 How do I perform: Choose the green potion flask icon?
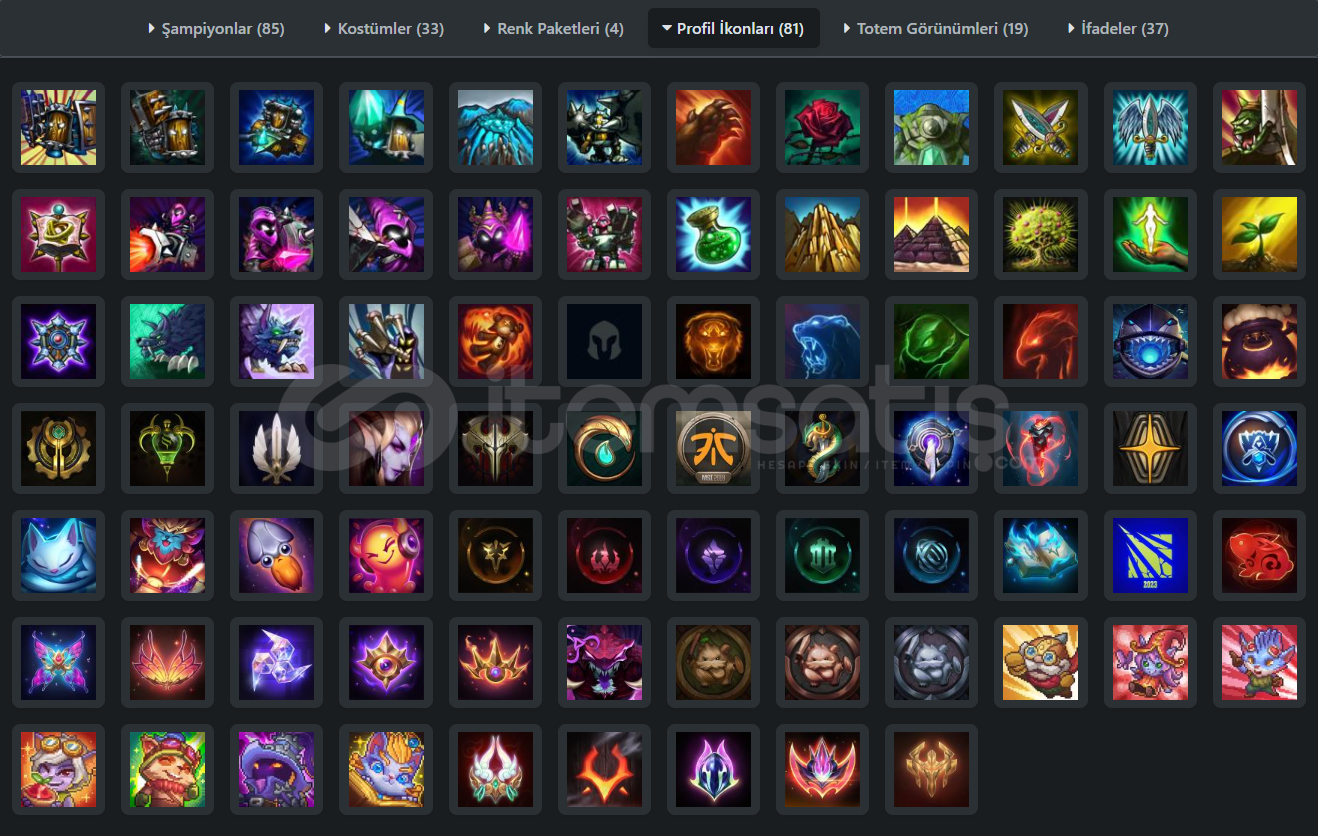click(x=713, y=234)
